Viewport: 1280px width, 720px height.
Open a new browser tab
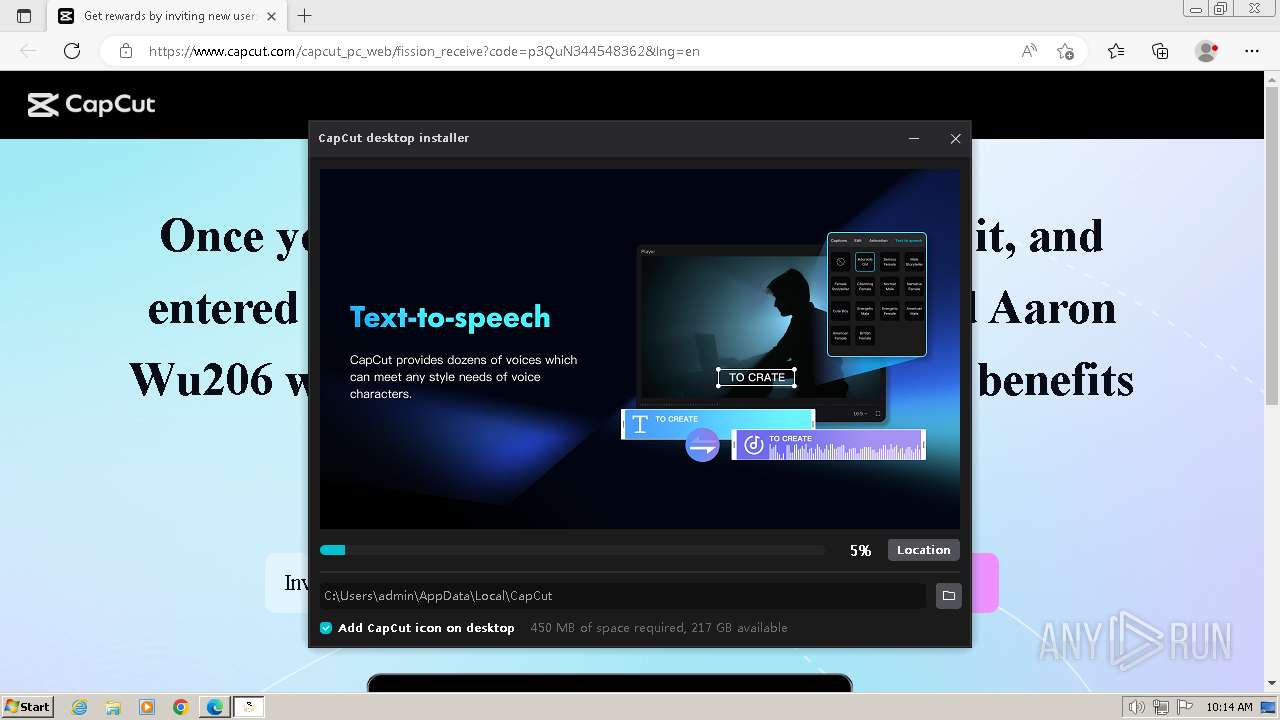305,16
